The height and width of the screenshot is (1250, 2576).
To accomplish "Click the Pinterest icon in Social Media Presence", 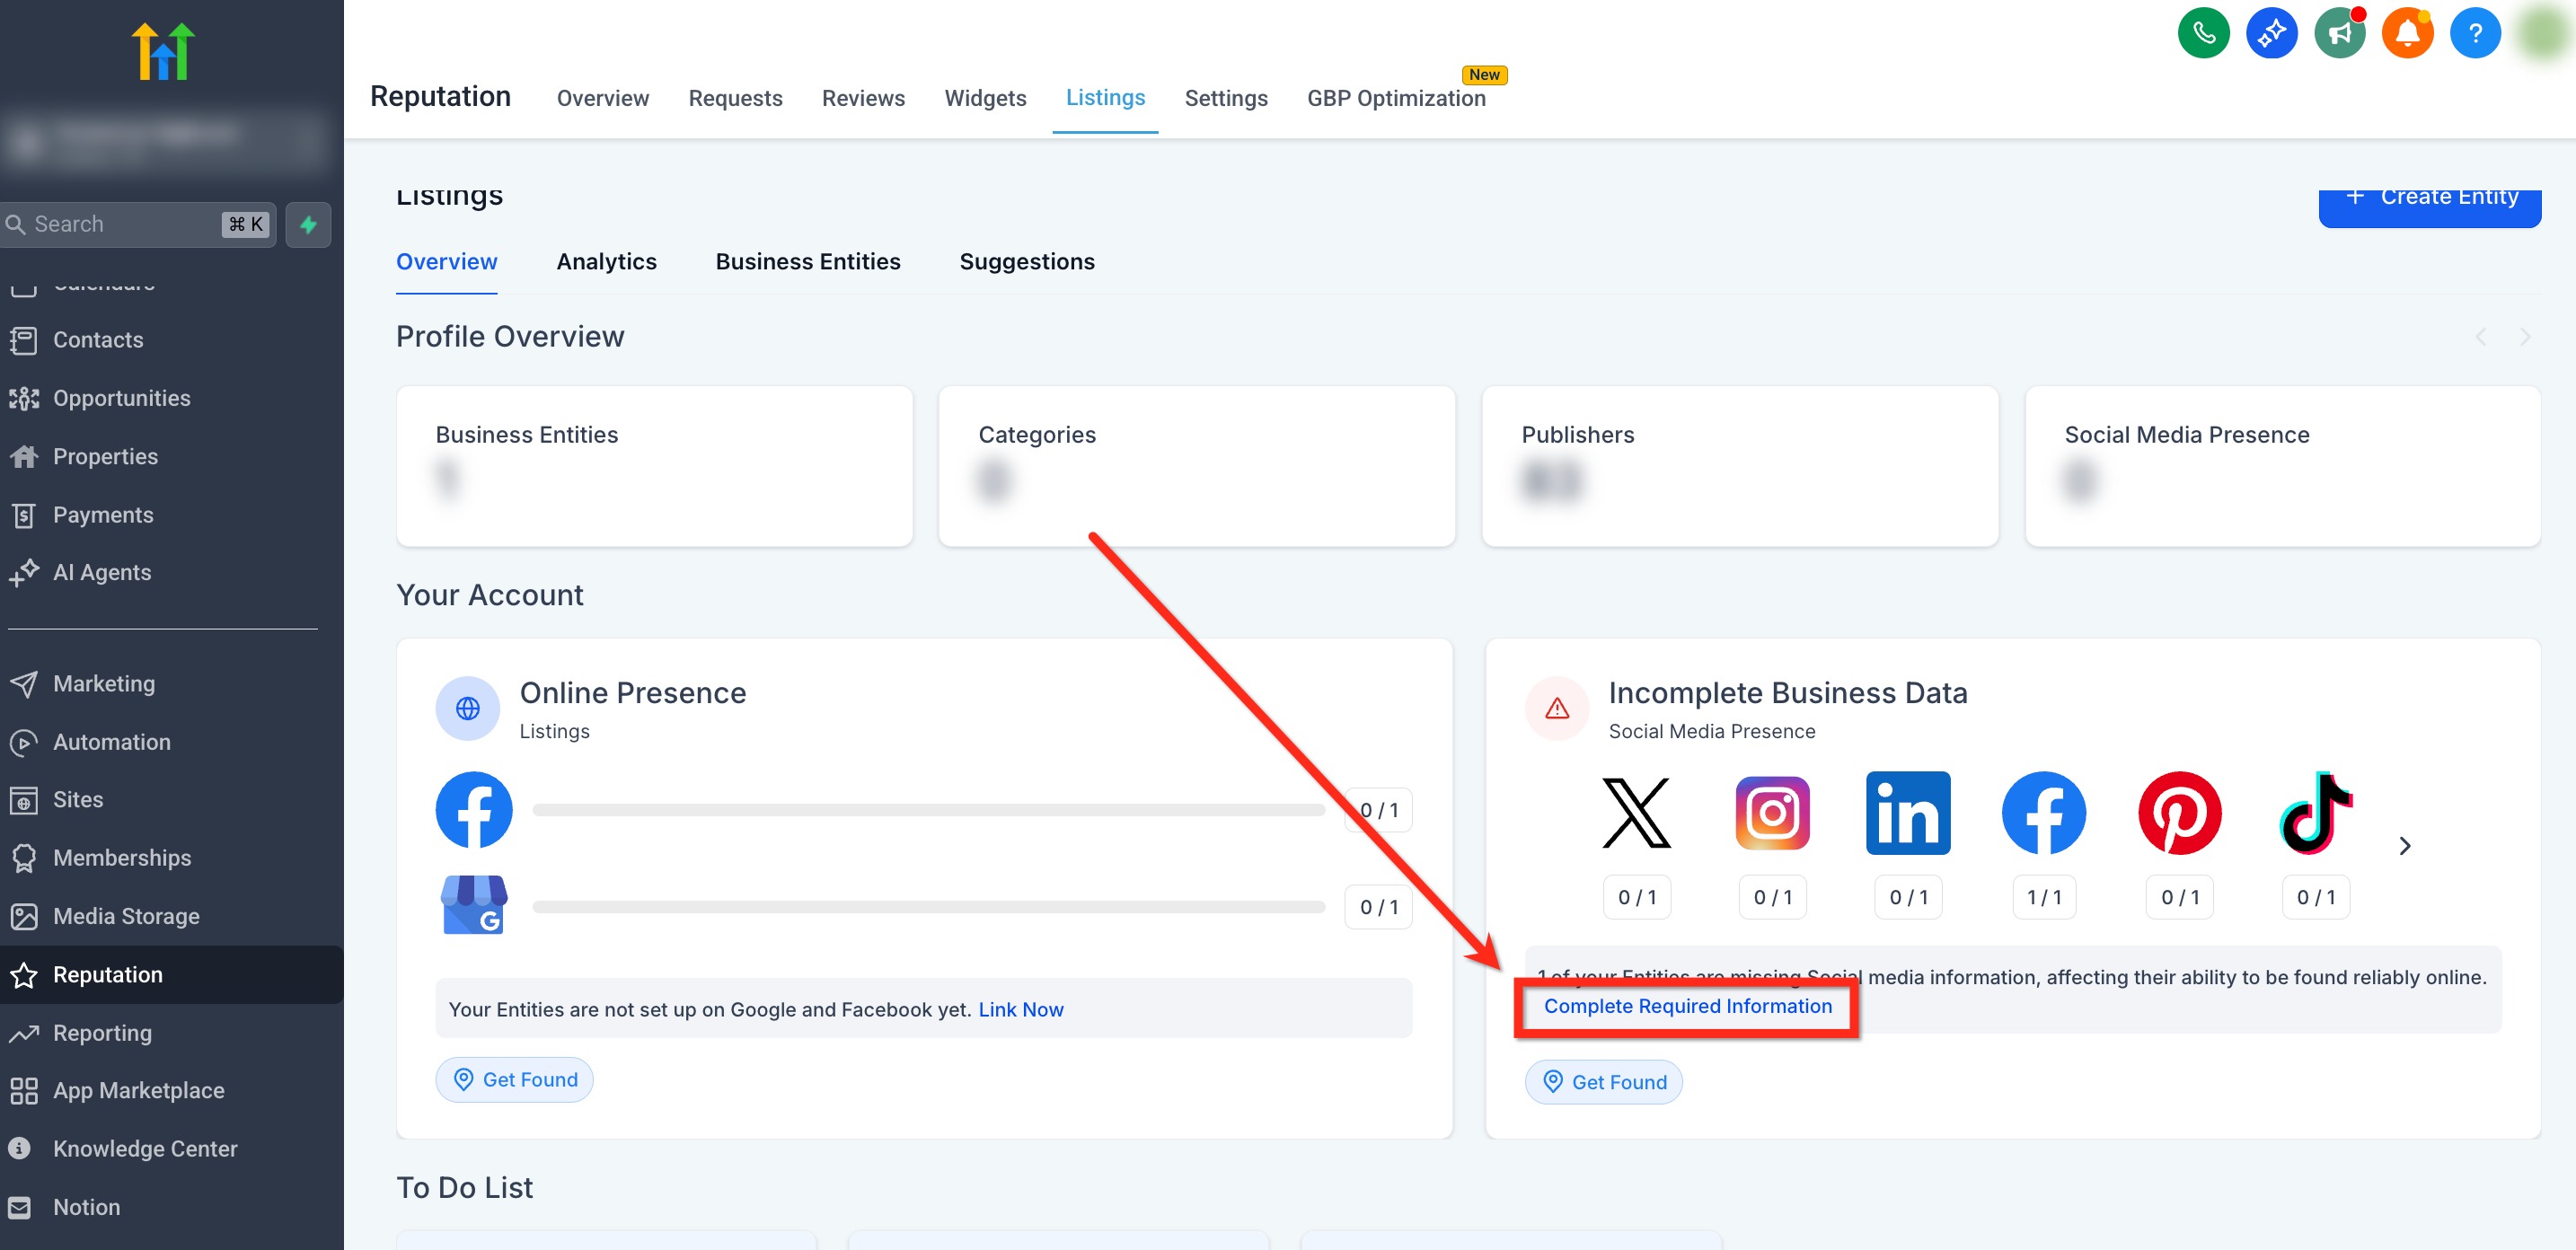I will (2179, 813).
